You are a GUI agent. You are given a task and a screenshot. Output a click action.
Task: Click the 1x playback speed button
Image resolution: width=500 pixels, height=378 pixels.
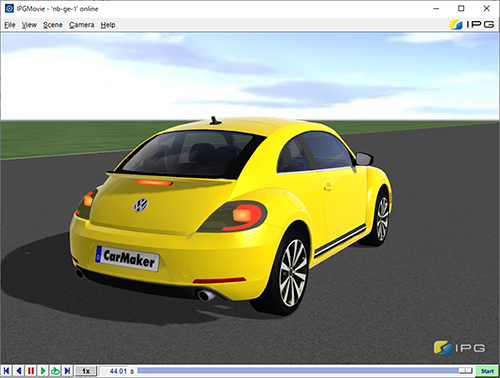pyautogui.click(x=86, y=371)
